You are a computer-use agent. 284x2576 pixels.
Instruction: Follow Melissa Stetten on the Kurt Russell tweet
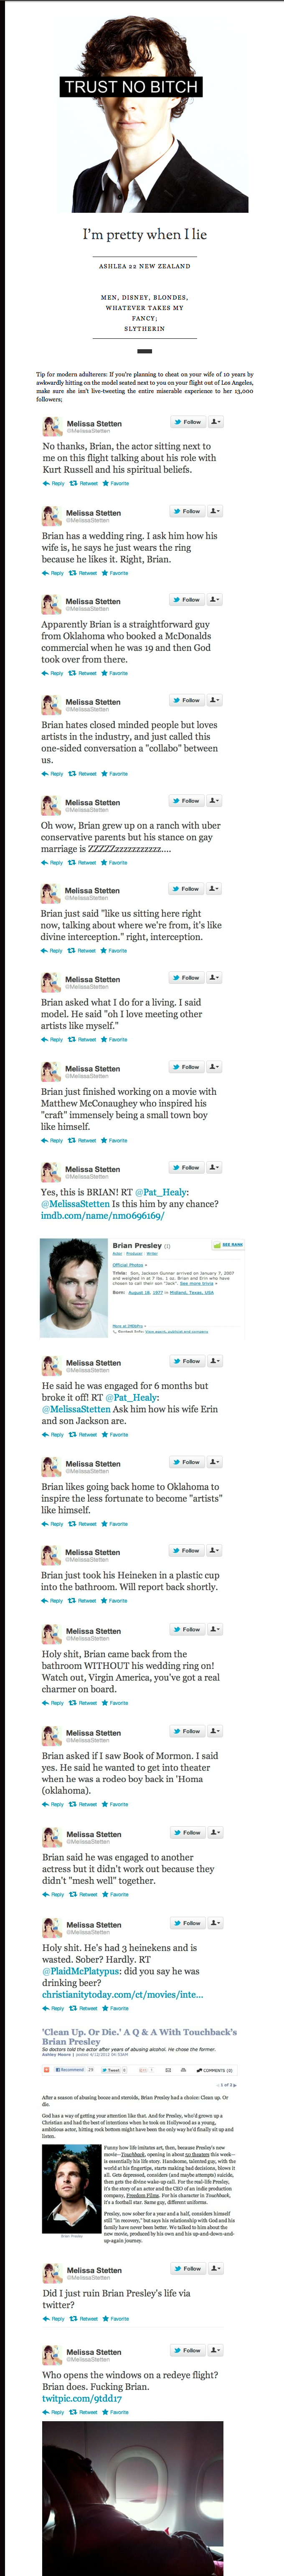[x=187, y=422]
